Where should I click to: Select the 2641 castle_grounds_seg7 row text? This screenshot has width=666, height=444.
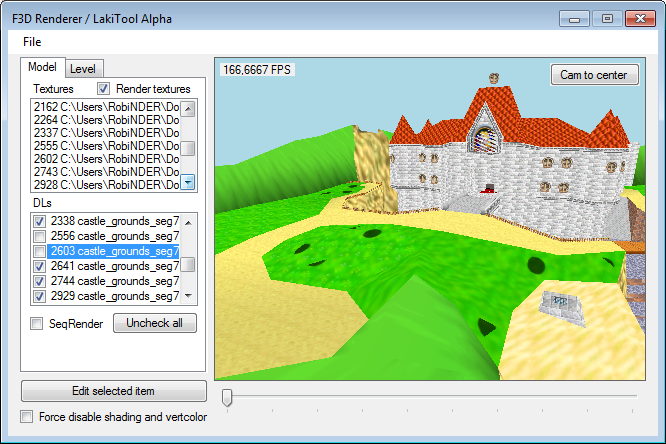pyautogui.click(x=115, y=266)
